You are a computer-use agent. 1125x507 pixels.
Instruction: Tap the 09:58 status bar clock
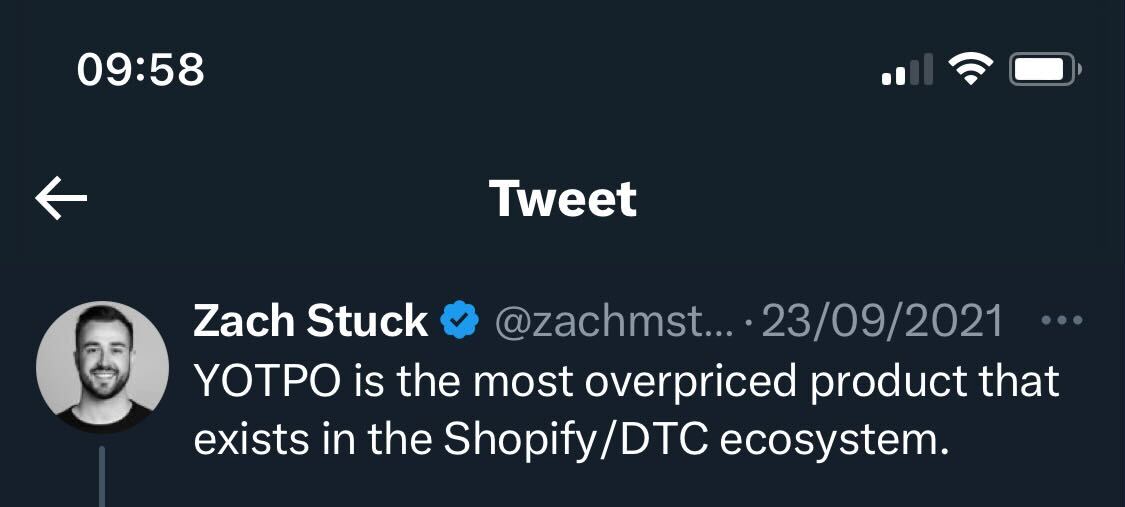click(x=140, y=70)
